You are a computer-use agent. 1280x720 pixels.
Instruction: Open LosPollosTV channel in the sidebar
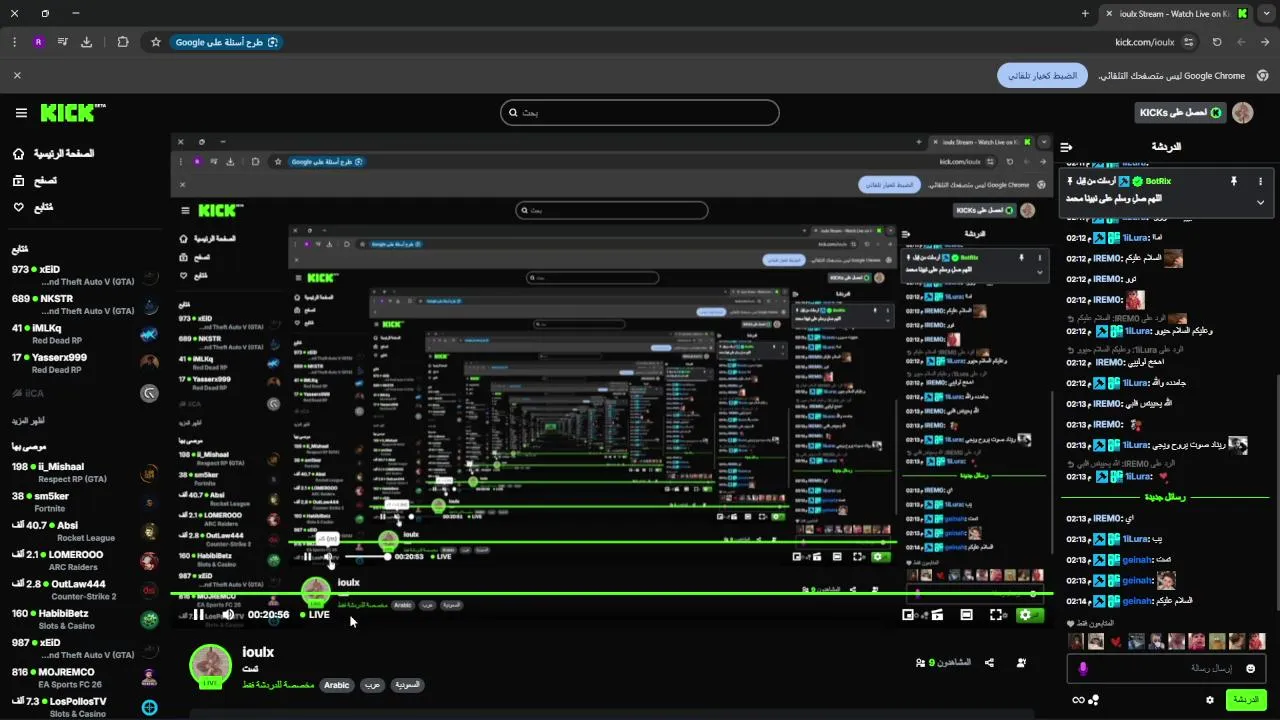coord(85,707)
